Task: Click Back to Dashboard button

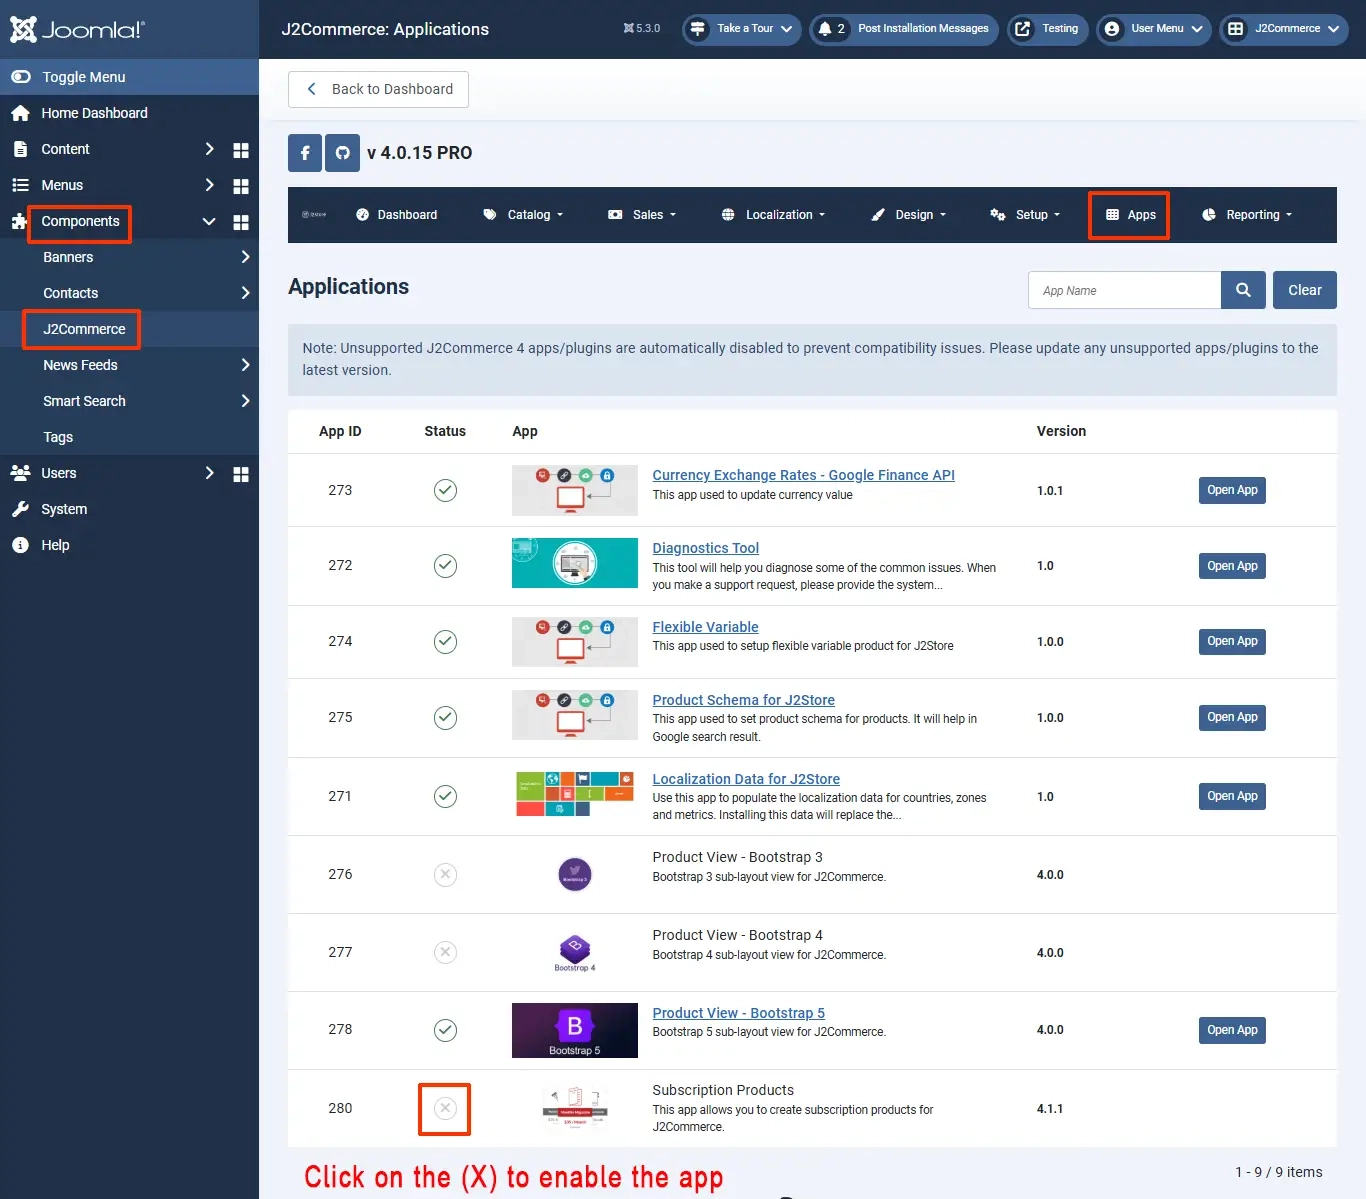Action: tap(378, 89)
